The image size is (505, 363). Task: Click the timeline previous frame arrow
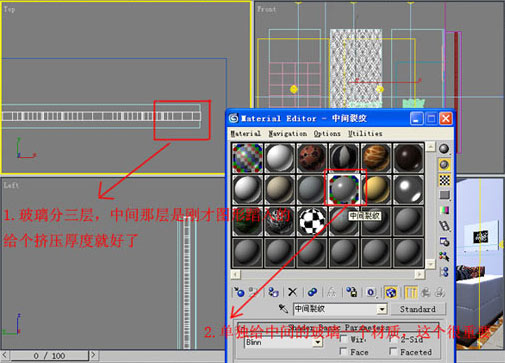(x=5, y=355)
